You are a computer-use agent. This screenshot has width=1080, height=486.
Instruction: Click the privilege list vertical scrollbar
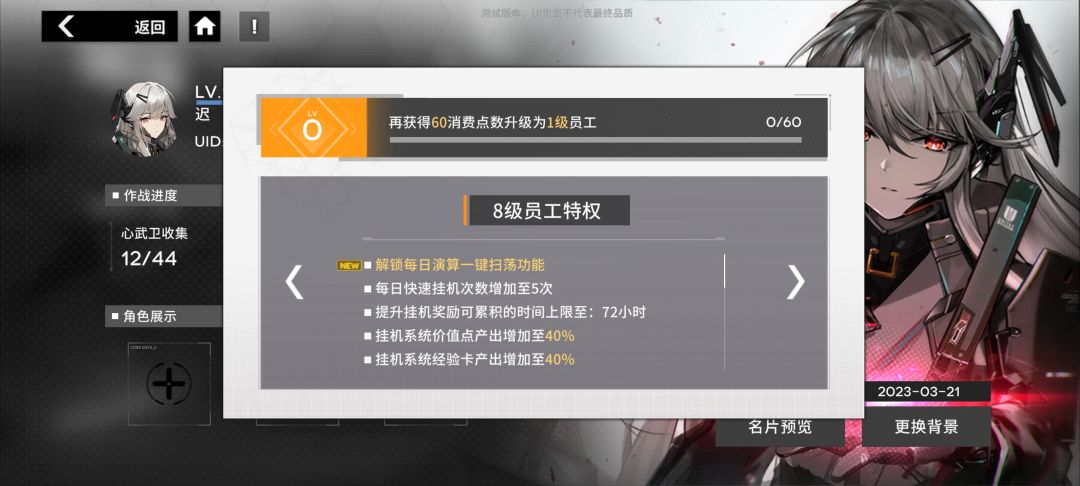click(725, 312)
